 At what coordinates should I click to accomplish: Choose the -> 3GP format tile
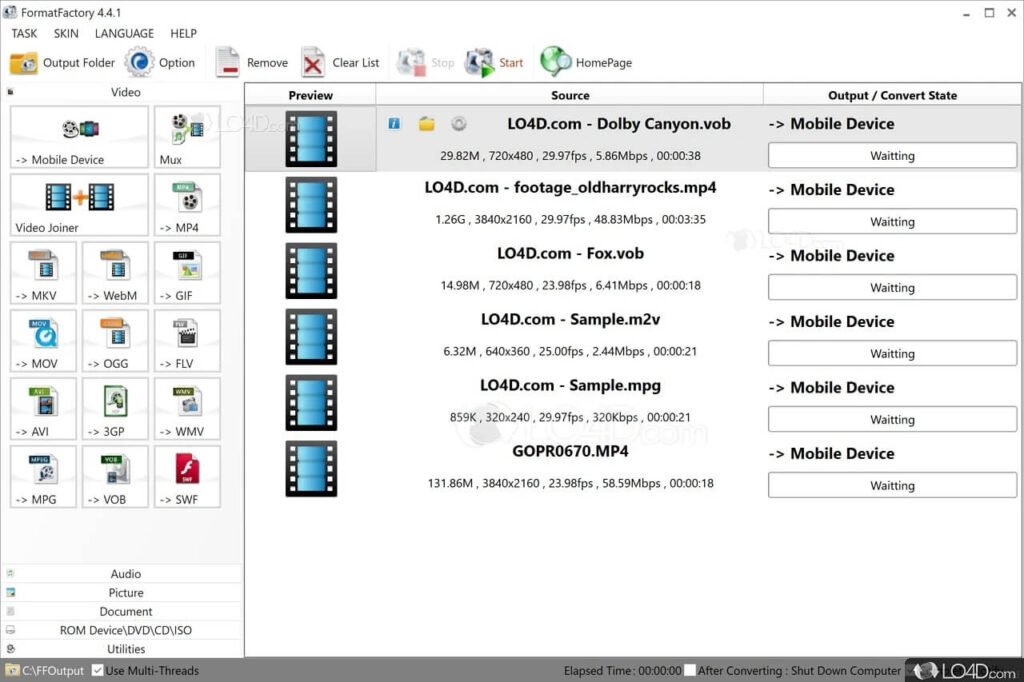115,409
